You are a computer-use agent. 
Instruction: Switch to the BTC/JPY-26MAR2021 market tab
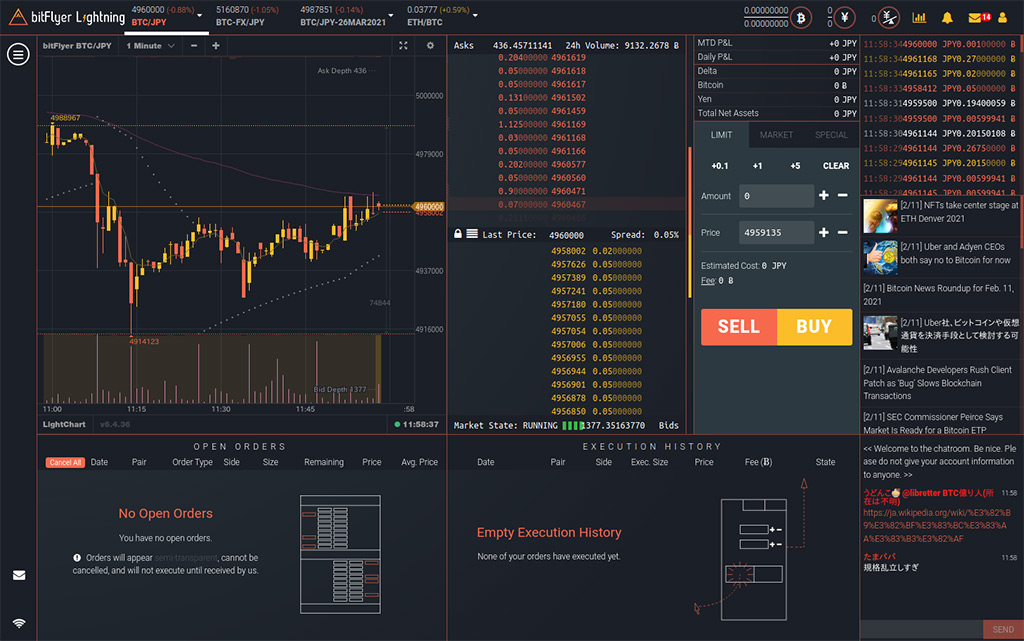point(343,16)
